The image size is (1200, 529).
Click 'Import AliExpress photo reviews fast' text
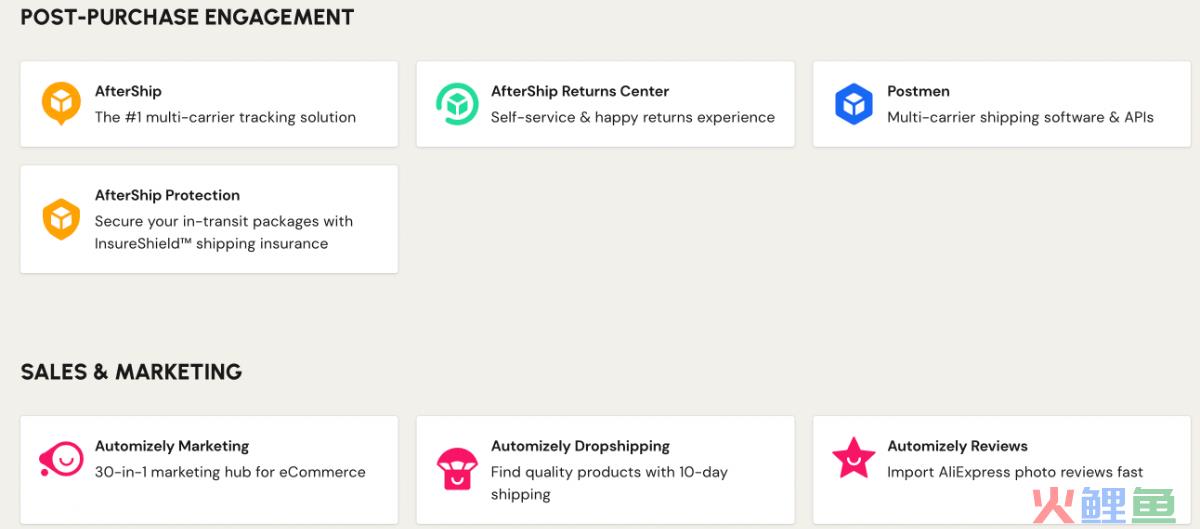(x=1015, y=472)
